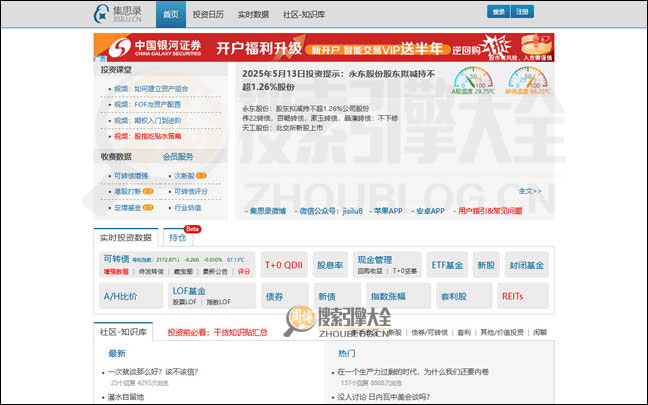Open the 安卓APP download link
Image resolution: width=648 pixels, height=405 pixels.
pyautogui.click(x=430, y=211)
